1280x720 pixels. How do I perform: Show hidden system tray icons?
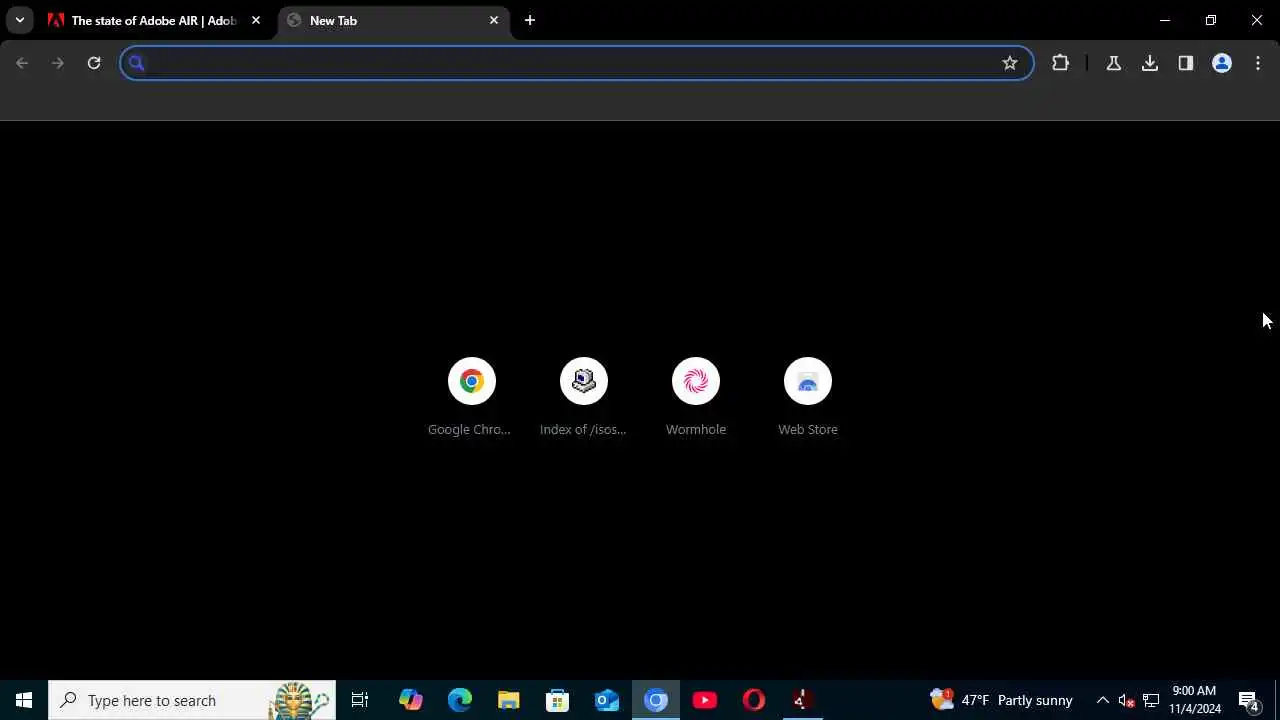1103,700
